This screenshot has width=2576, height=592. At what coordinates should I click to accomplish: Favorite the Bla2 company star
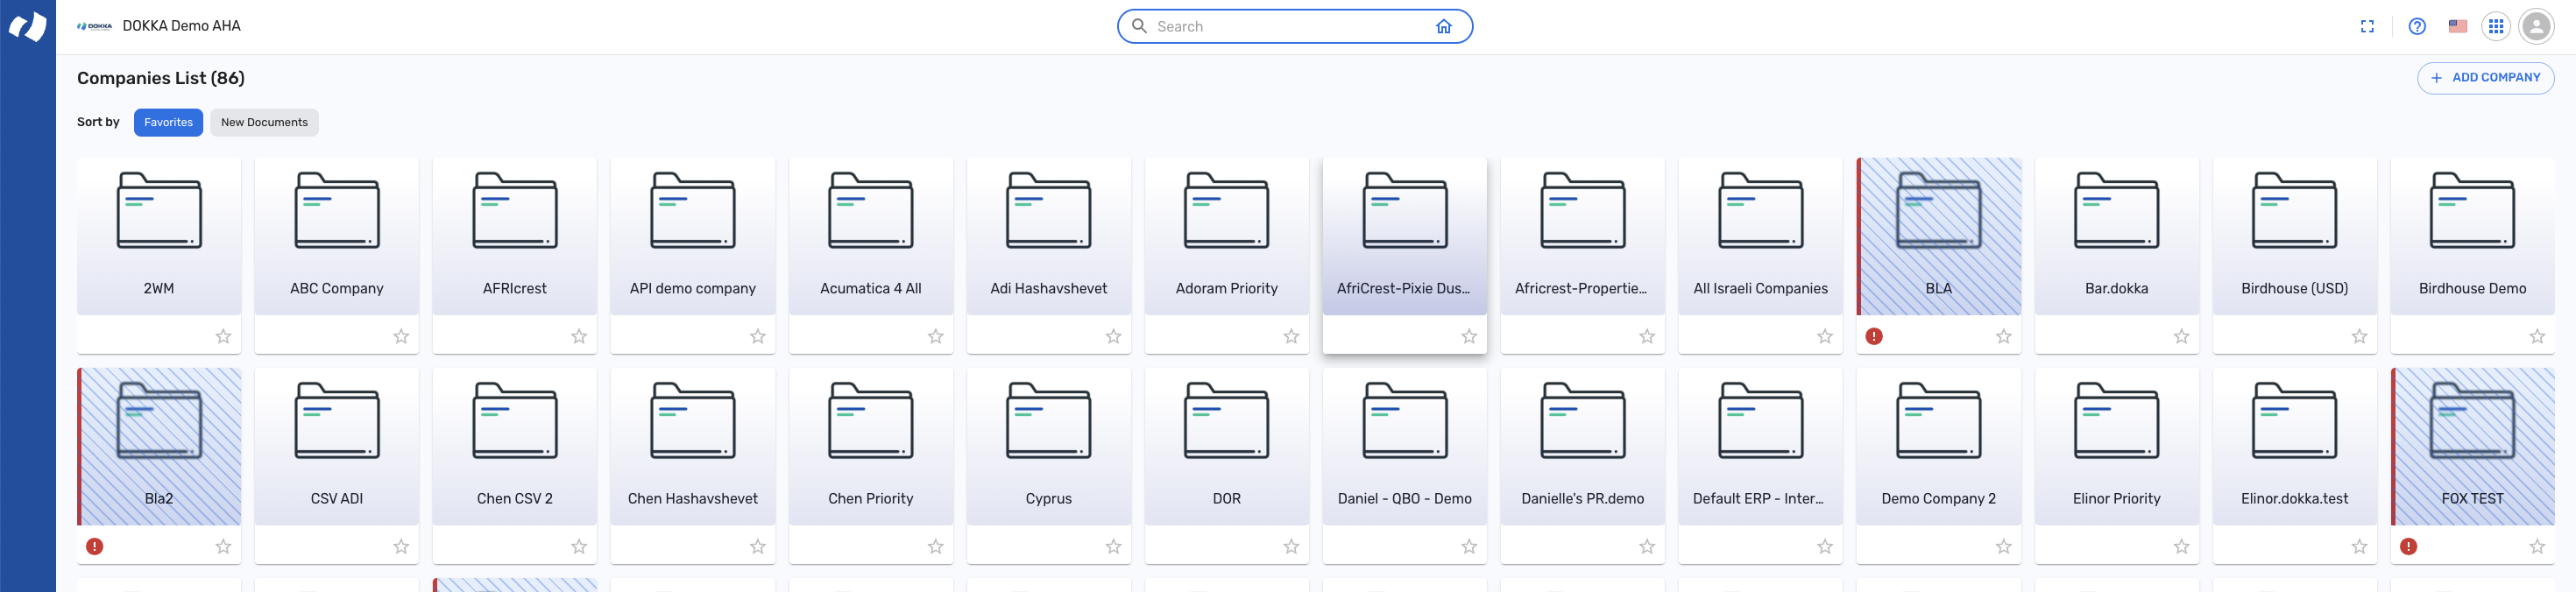(x=223, y=546)
